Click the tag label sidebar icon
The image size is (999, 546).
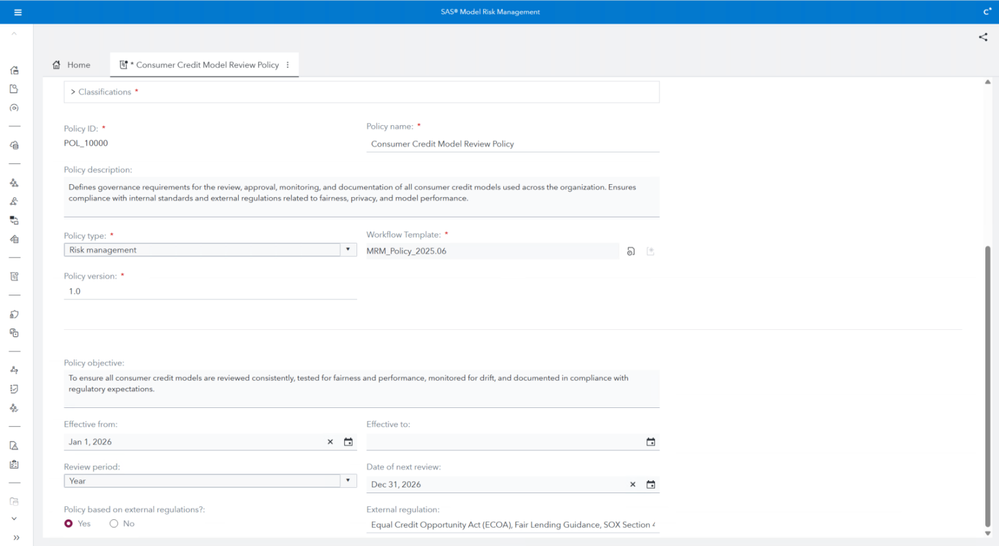tap(14, 314)
